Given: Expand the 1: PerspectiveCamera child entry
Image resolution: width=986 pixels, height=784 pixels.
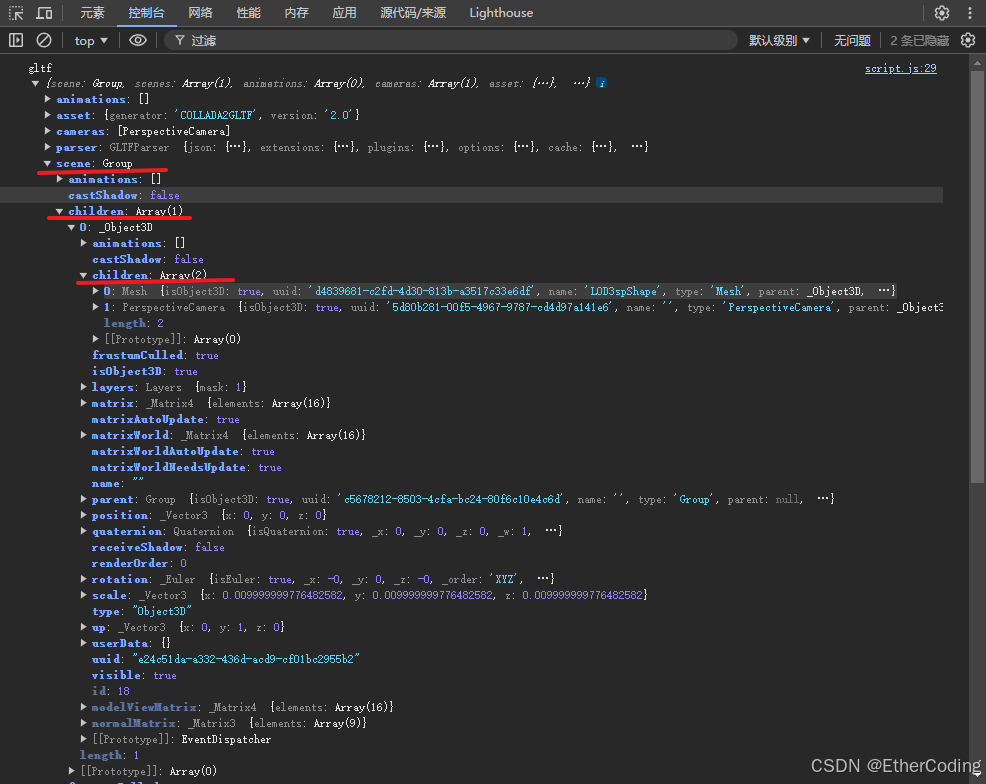Looking at the screenshot, I should (x=96, y=307).
